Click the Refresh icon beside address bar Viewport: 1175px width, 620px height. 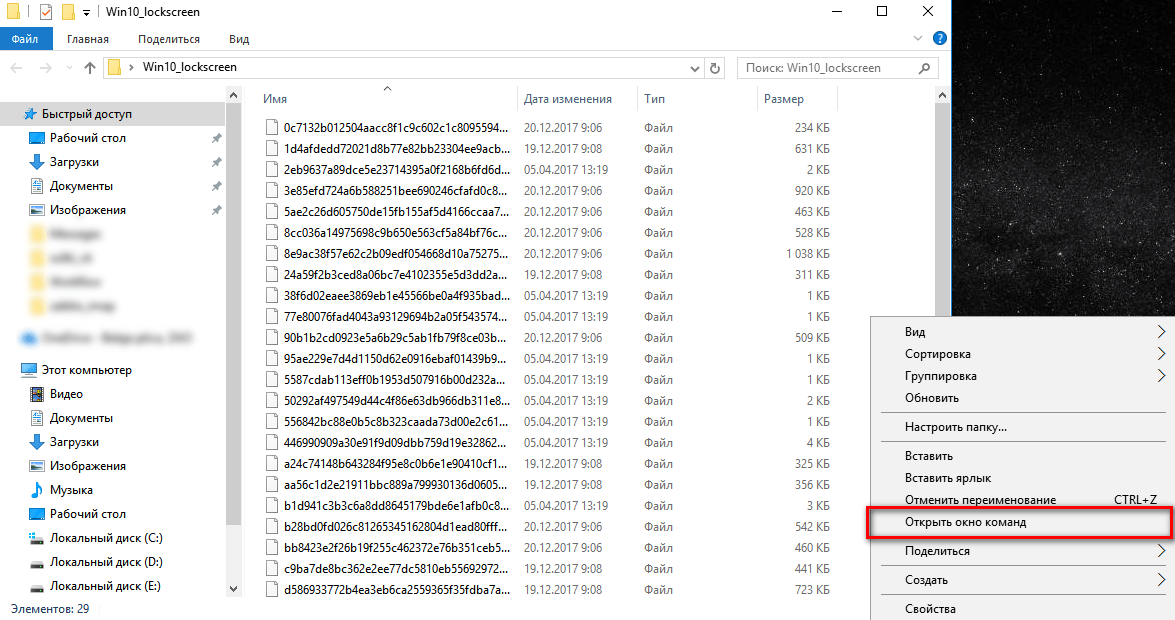(x=714, y=68)
